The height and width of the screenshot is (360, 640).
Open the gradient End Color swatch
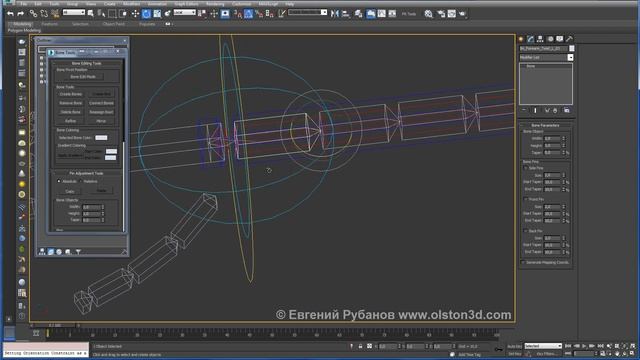point(111,158)
